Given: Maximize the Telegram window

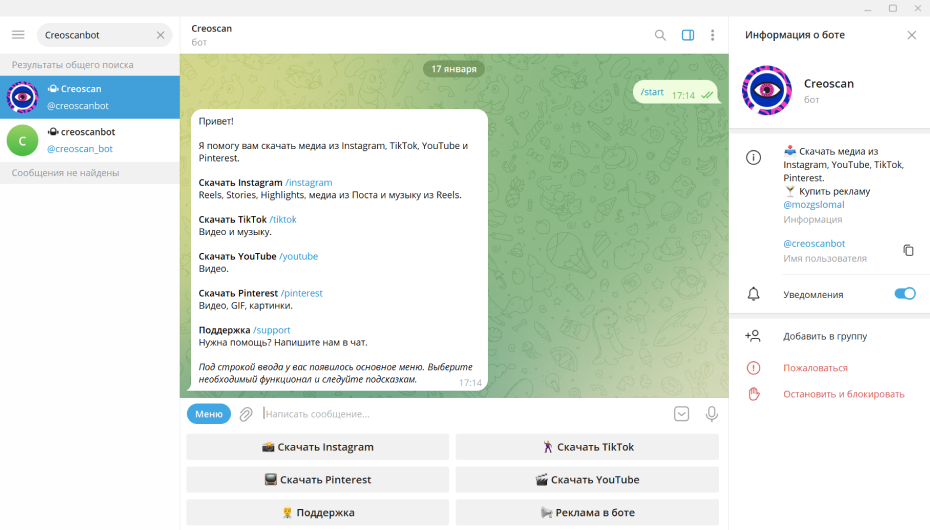Looking at the screenshot, I should (893, 8).
